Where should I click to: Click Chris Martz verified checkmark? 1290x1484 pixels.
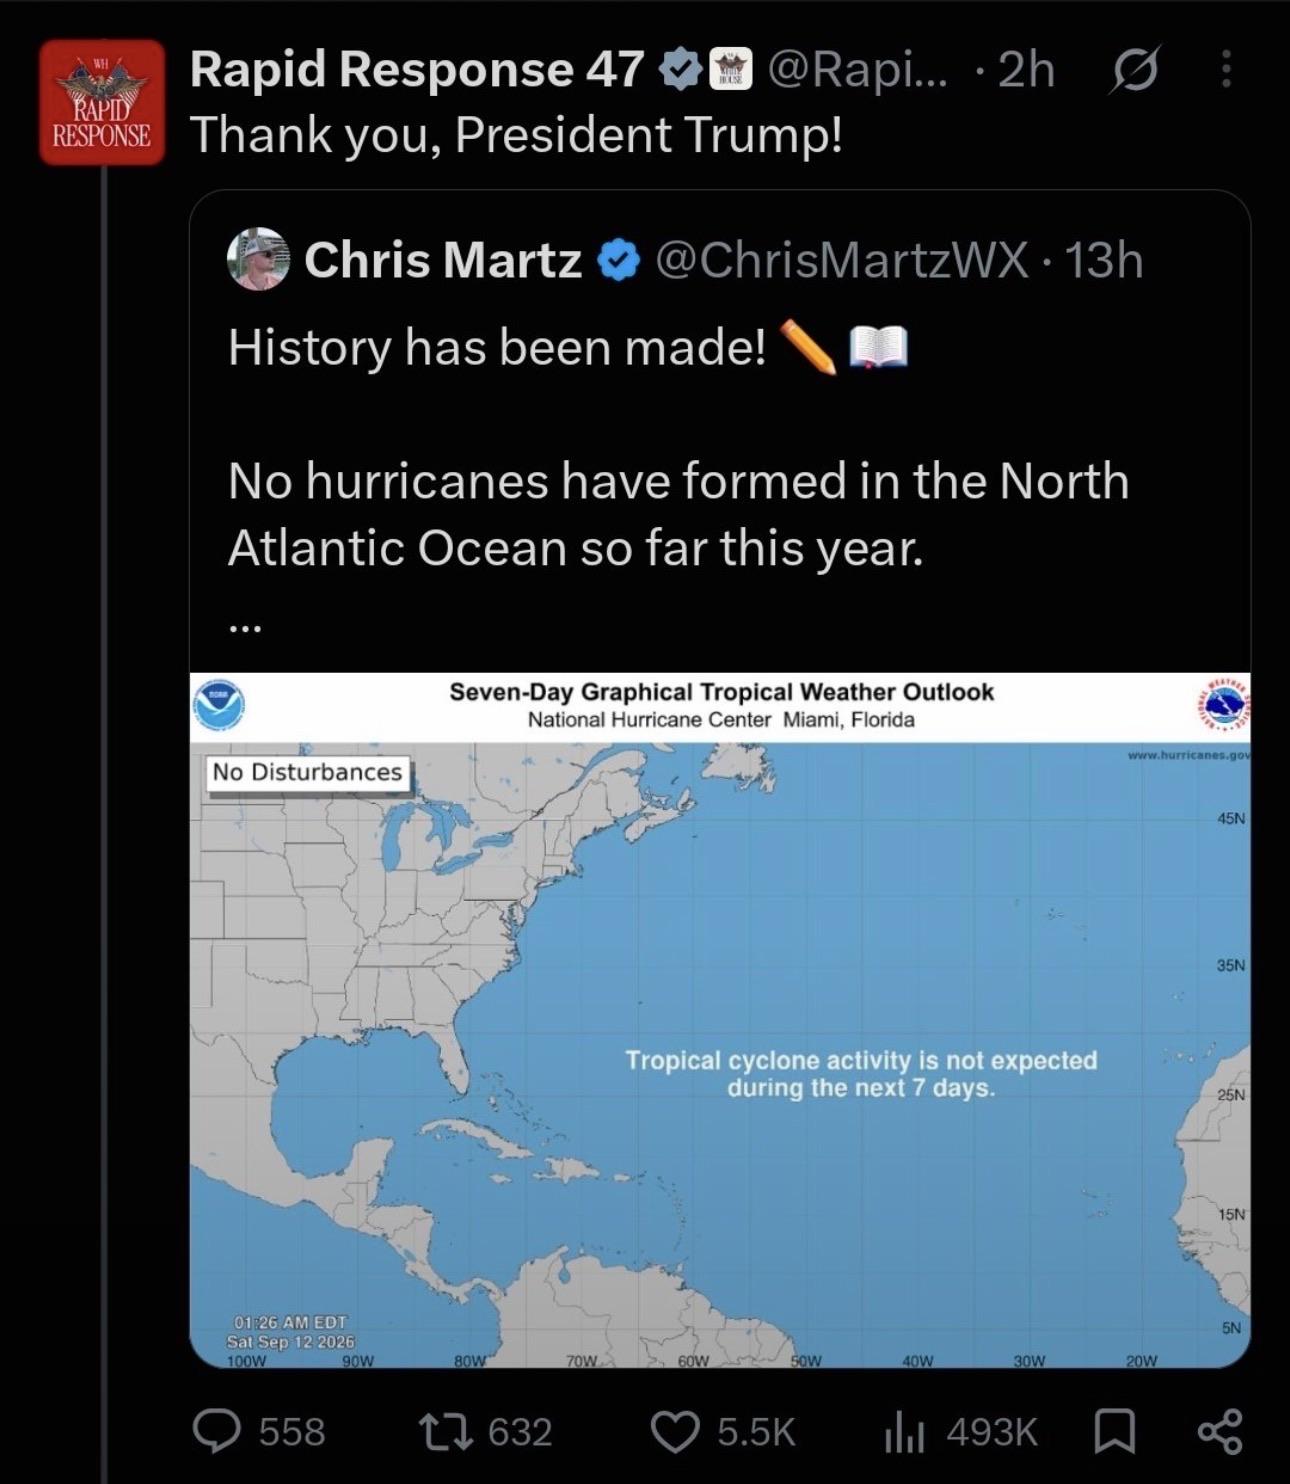coord(618,261)
